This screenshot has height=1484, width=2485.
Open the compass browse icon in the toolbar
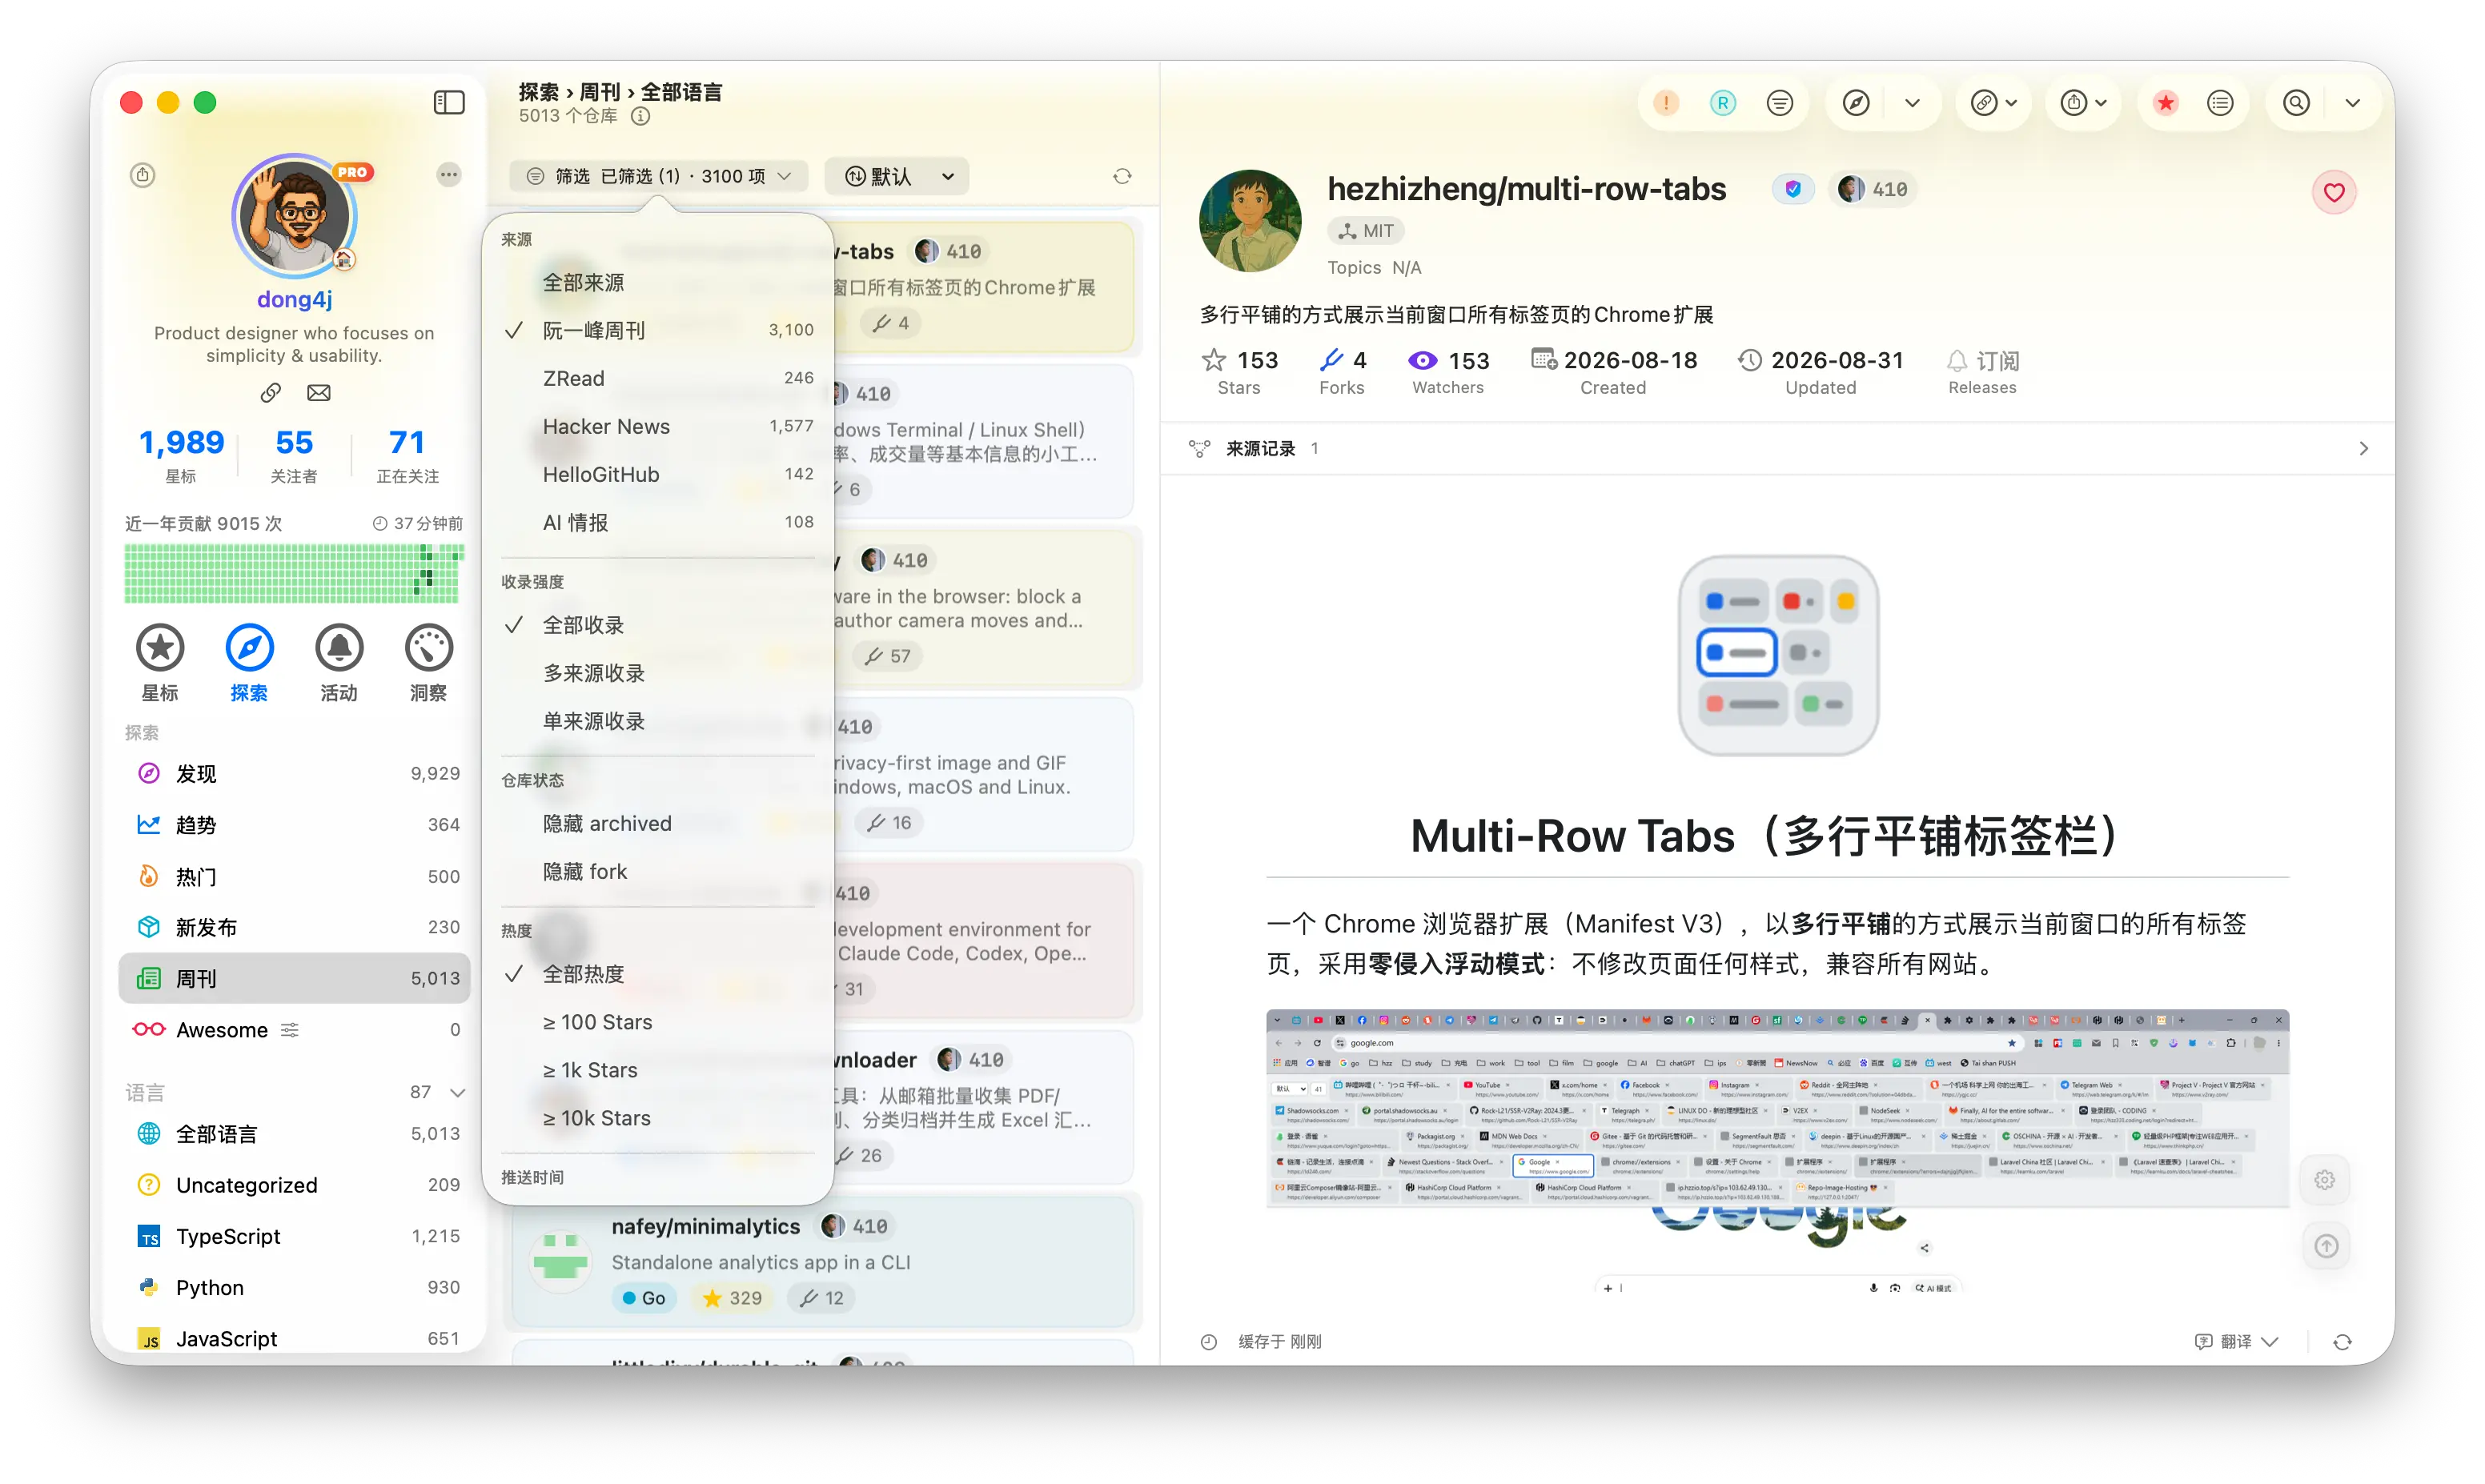(x=1856, y=102)
